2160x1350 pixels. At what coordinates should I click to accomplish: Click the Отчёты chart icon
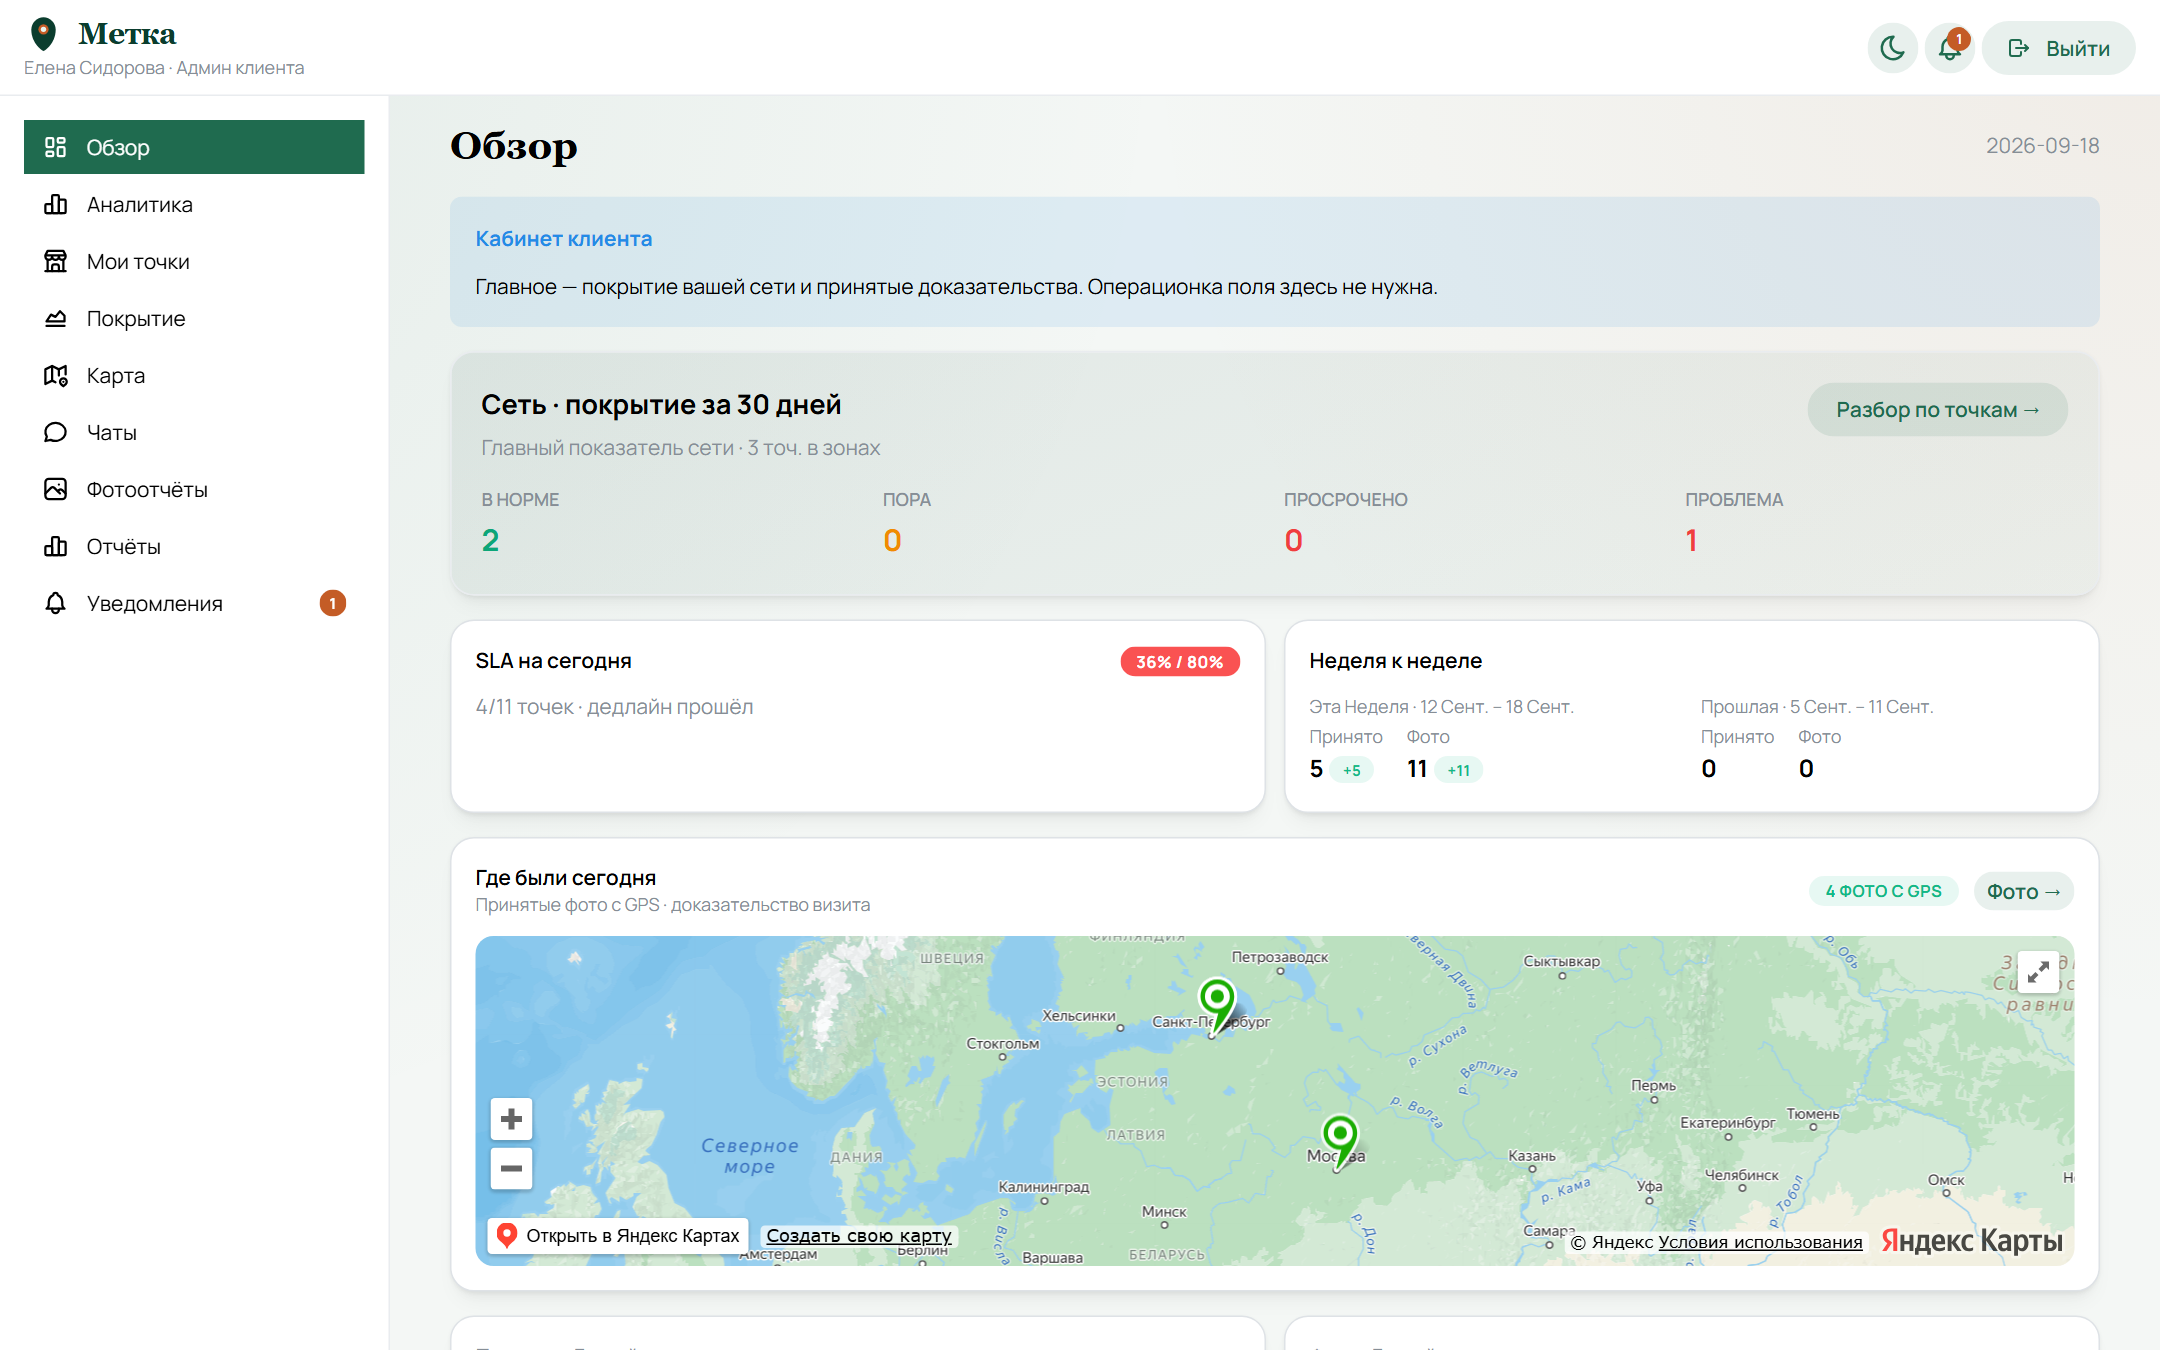tap(55, 546)
